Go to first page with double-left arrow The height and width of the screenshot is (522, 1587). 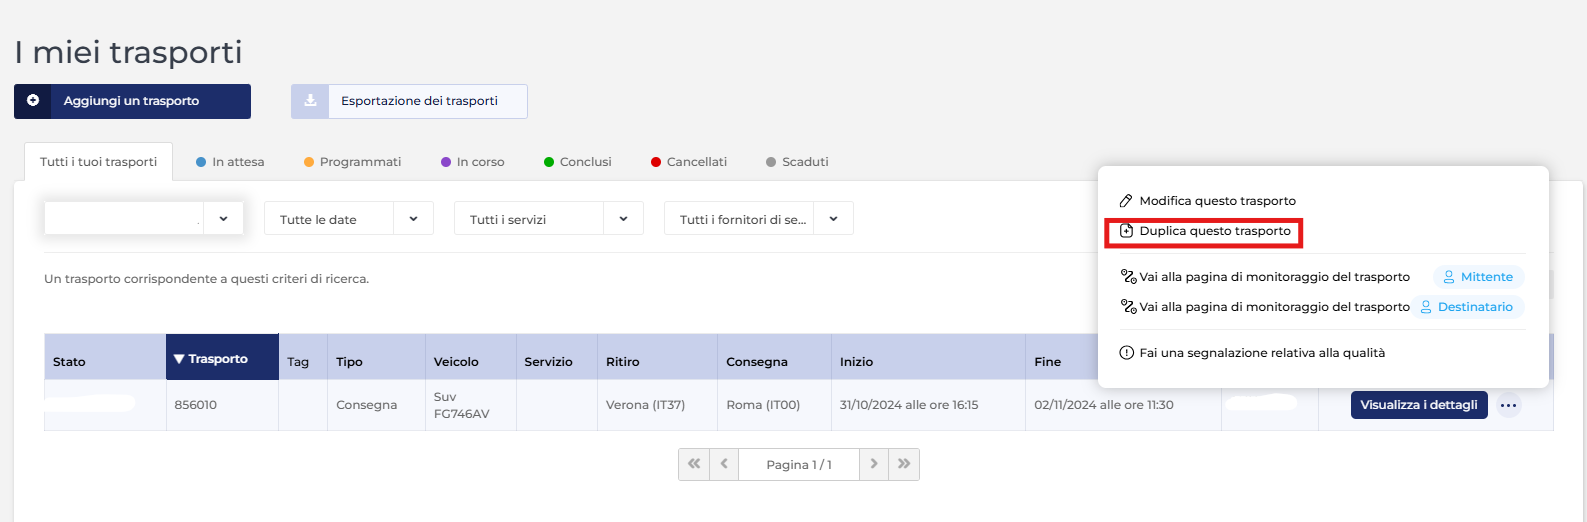[694, 464]
